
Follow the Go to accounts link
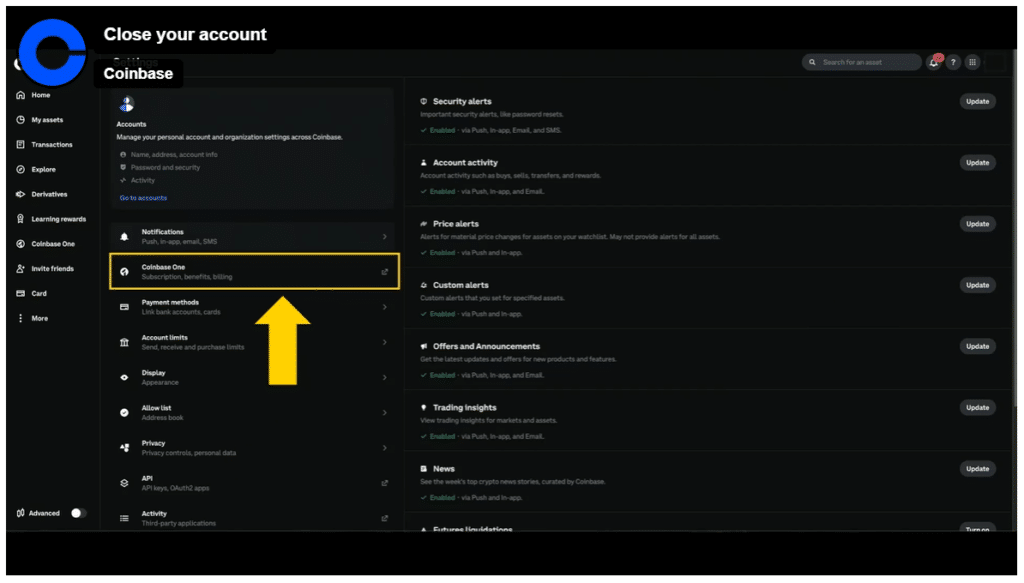pos(143,198)
